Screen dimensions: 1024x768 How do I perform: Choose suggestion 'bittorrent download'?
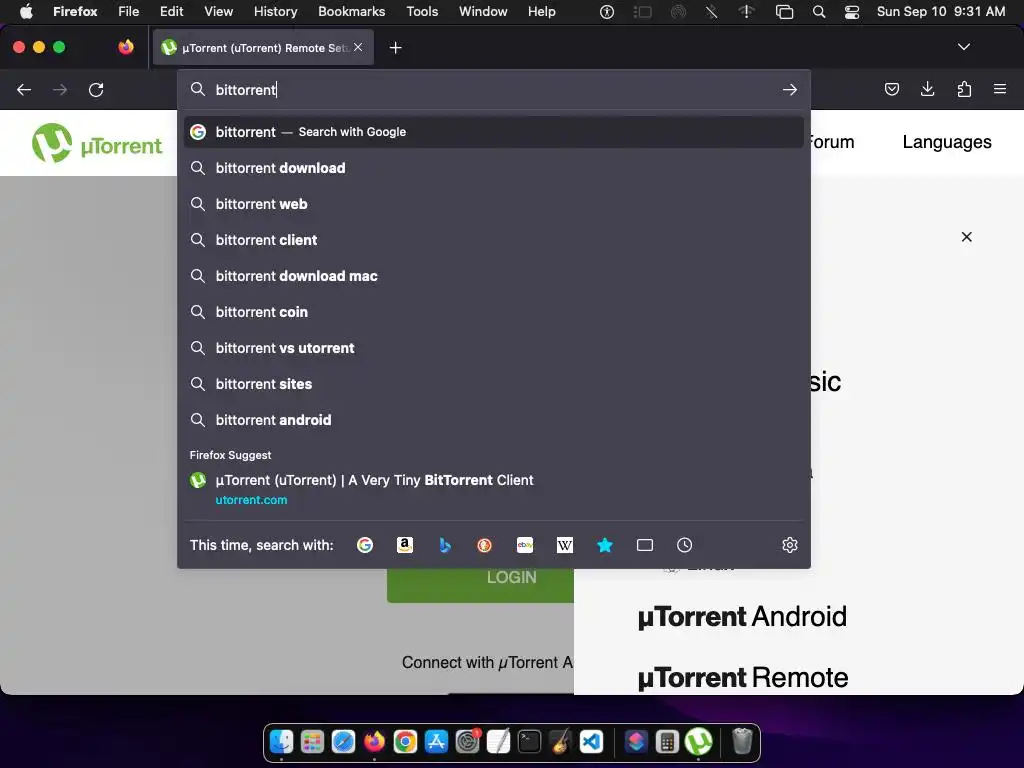point(493,168)
